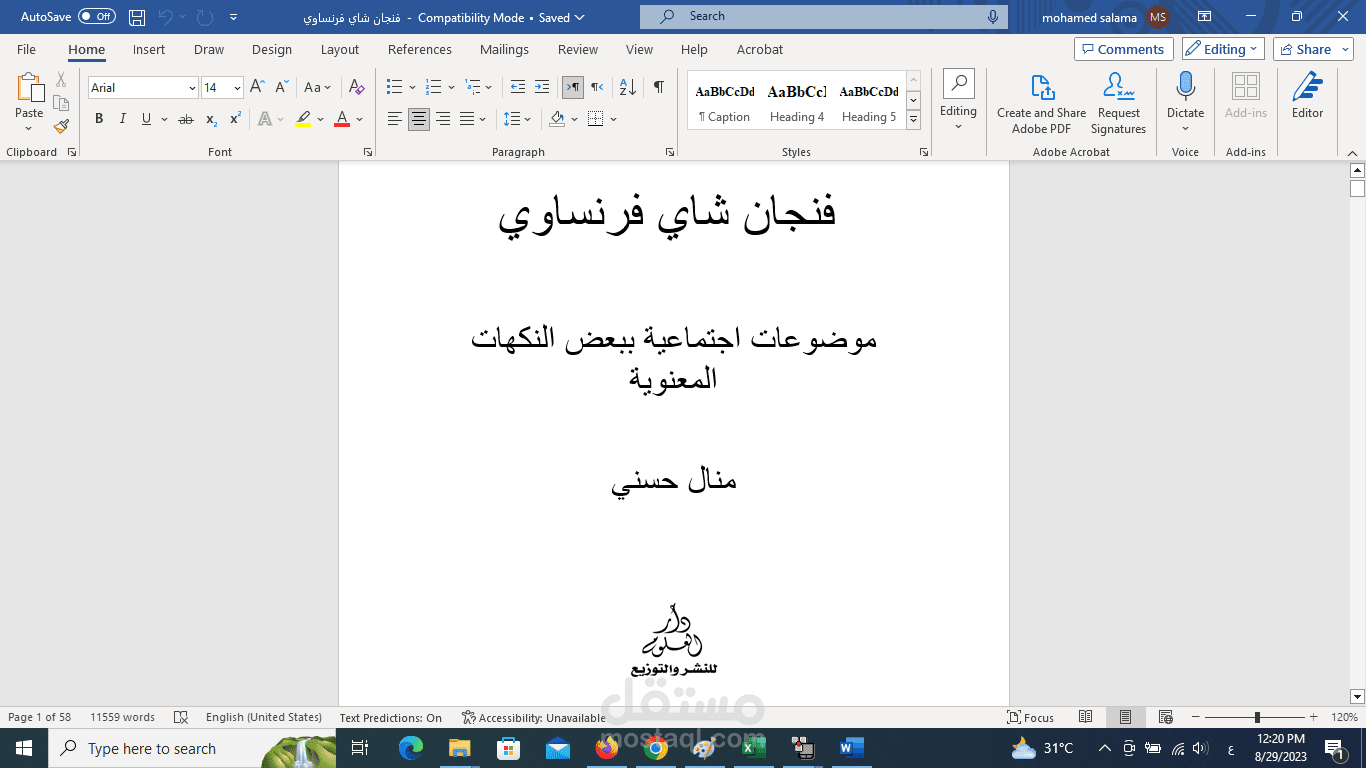Screen dimensions: 1366x768
Task: Sort the selected text alphabetically
Action: pos(627,87)
